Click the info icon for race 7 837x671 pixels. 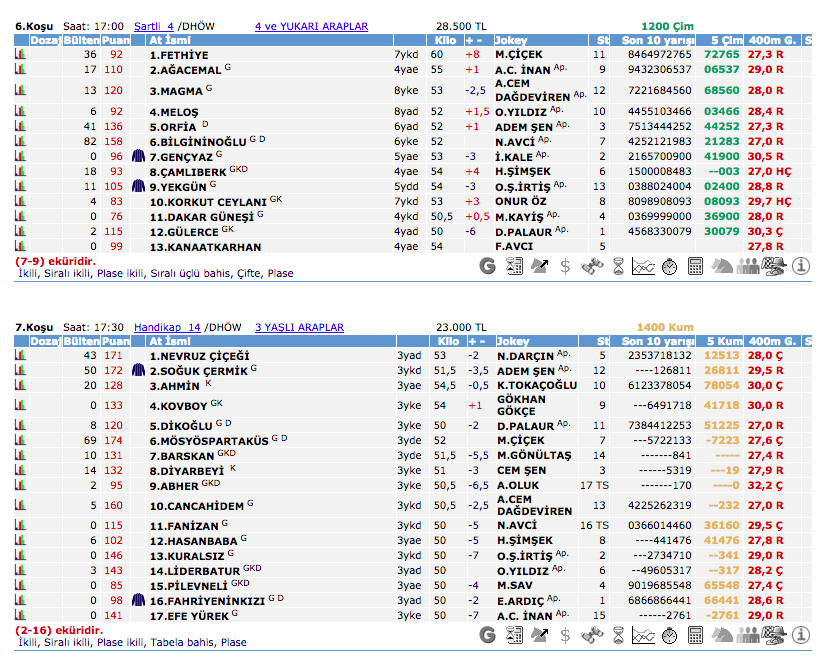point(800,635)
